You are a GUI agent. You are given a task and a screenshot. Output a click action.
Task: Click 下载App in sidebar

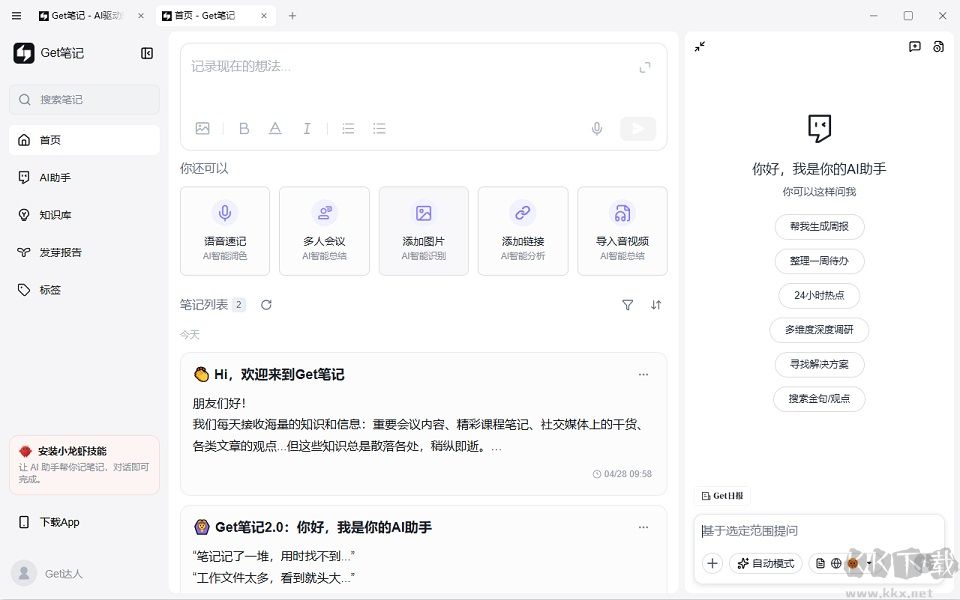(x=84, y=522)
